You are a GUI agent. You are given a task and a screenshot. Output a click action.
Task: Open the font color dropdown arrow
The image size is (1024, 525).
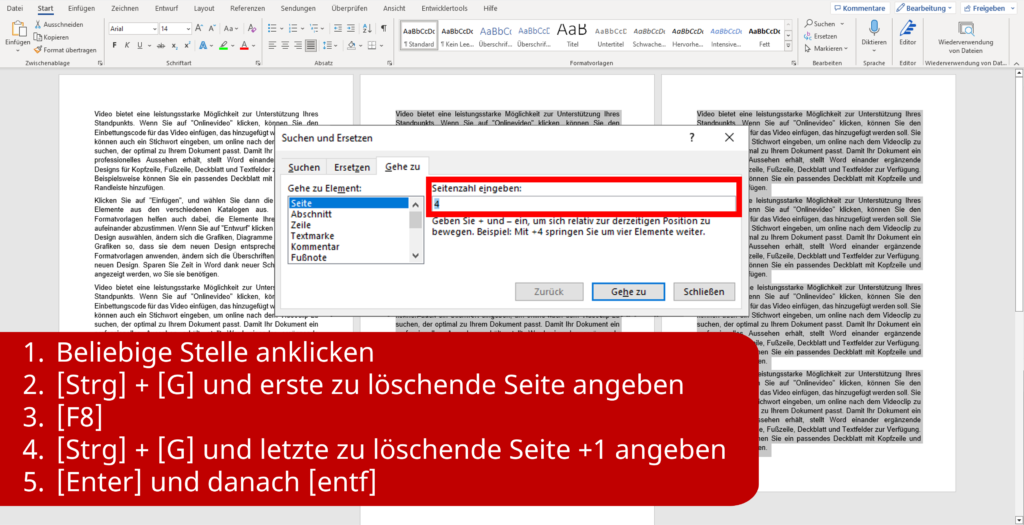[253, 46]
